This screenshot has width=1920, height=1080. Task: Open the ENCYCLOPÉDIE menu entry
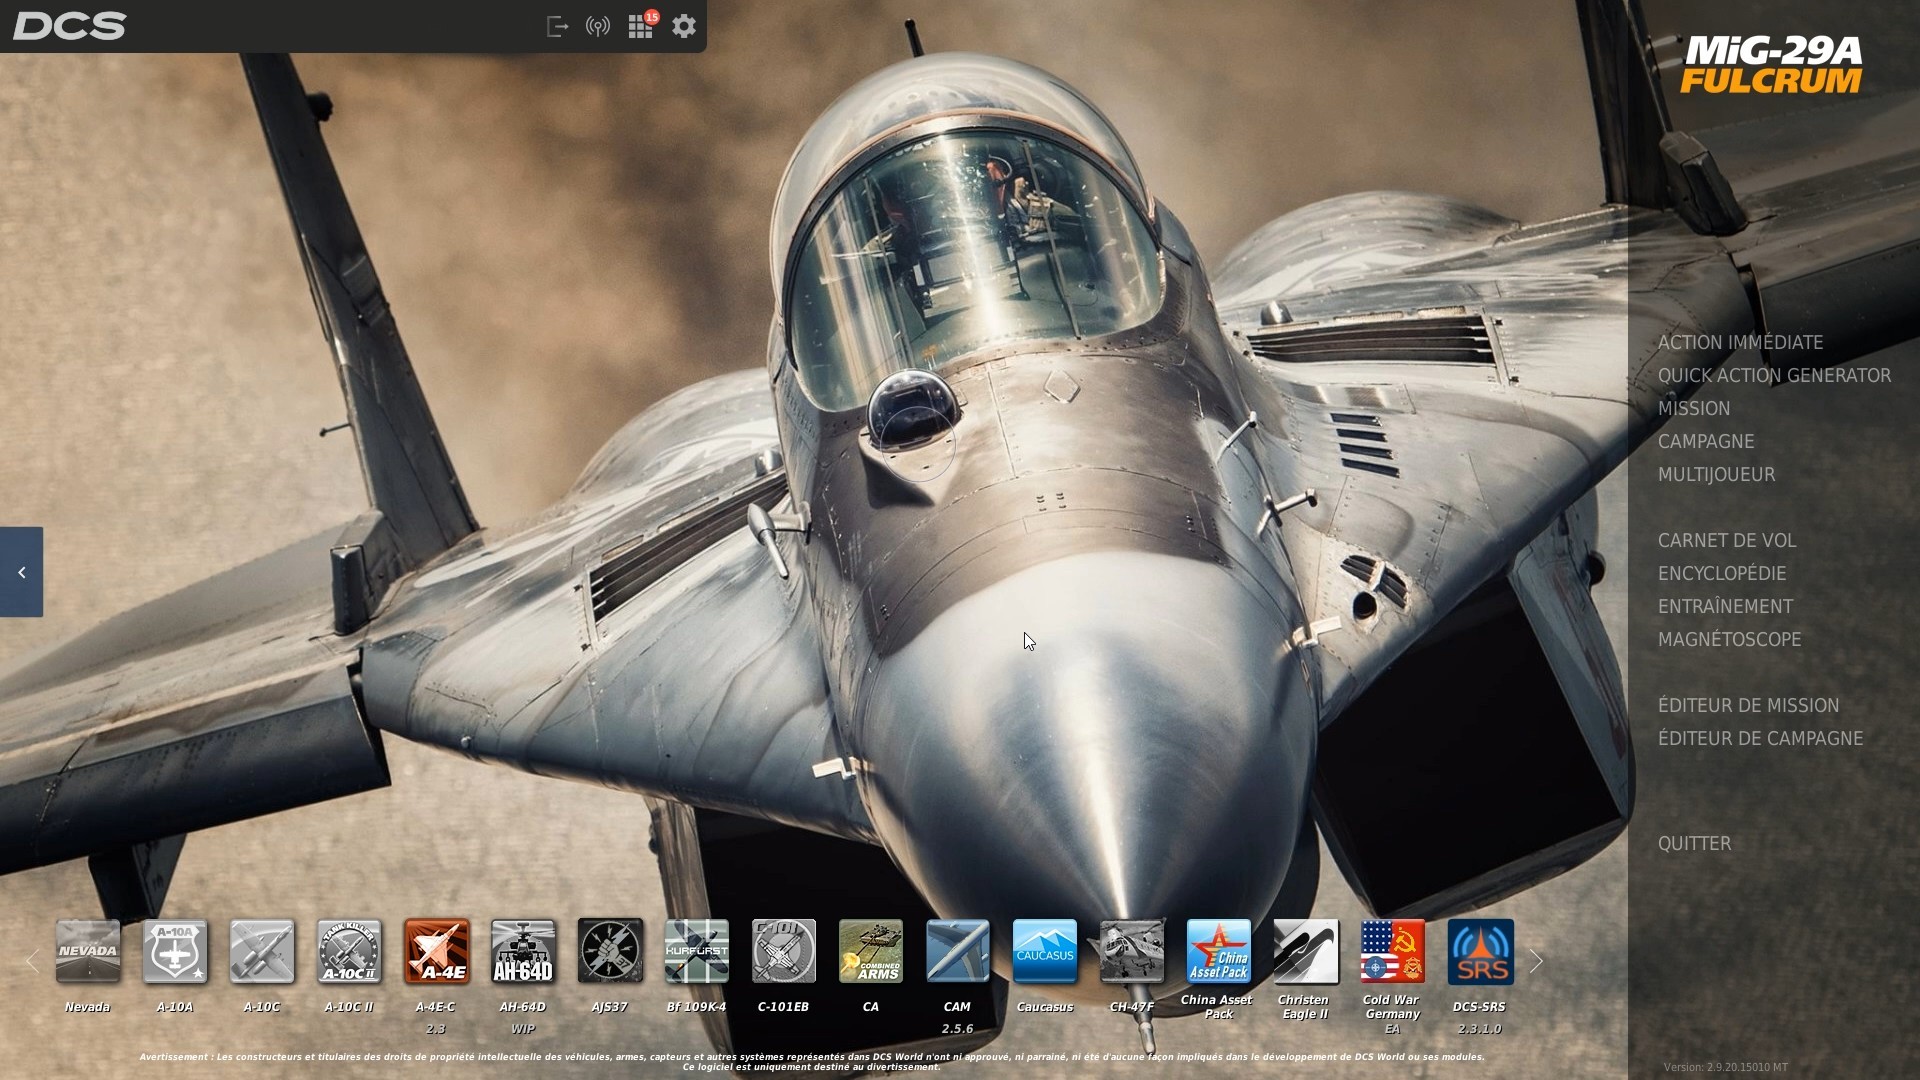click(1723, 573)
